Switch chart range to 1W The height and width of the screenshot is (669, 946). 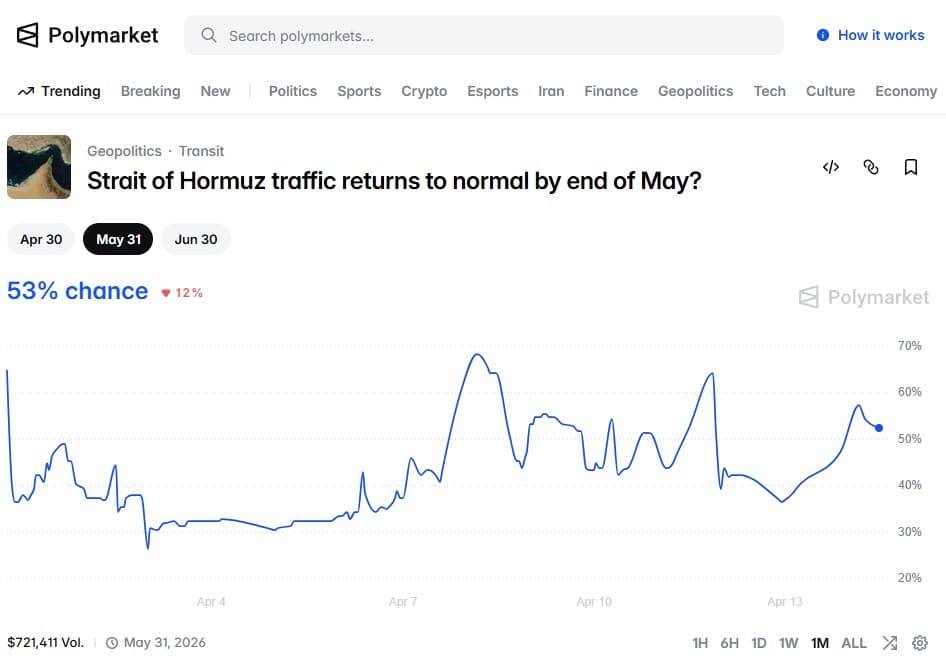(789, 643)
